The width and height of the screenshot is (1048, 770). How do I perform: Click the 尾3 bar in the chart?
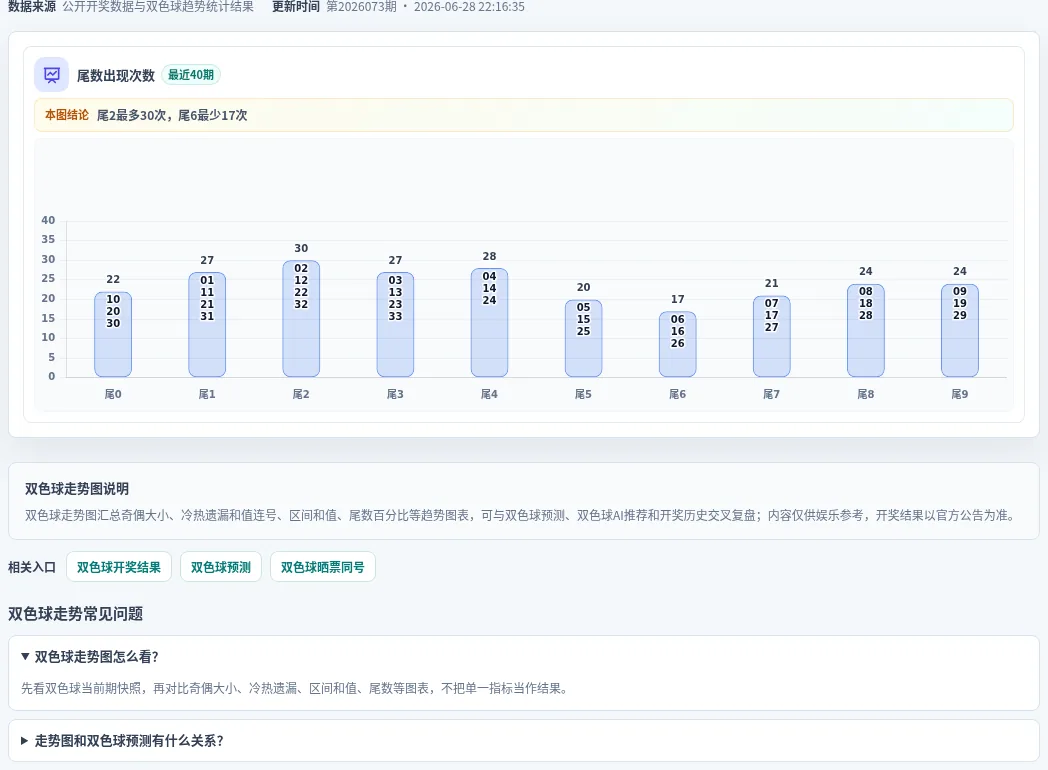[x=395, y=325]
